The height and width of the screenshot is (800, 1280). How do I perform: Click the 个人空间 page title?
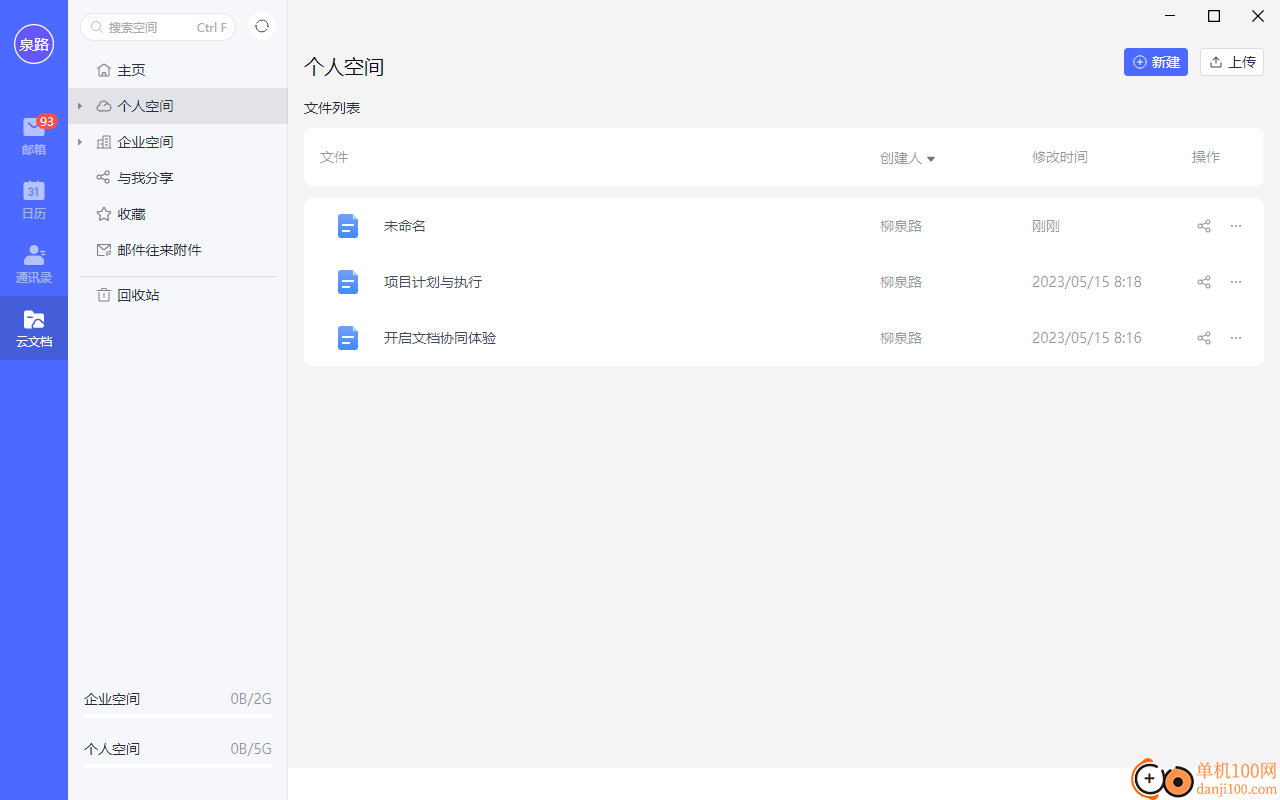(x=344, y=67)
